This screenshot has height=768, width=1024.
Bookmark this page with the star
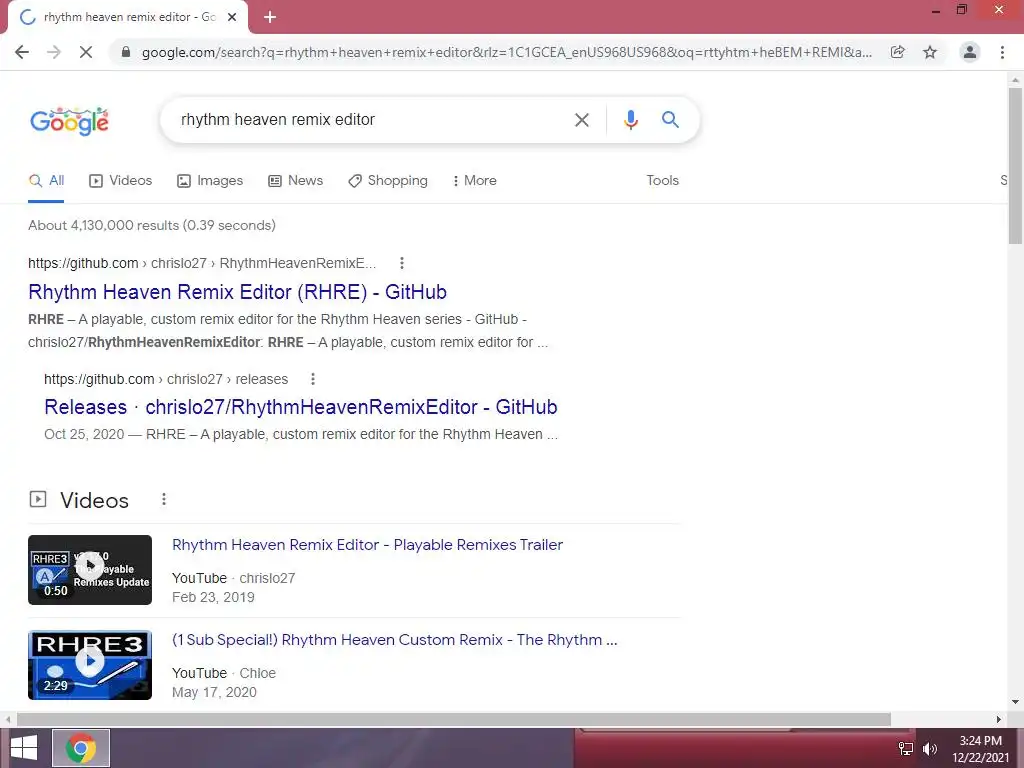click(930, 52)
